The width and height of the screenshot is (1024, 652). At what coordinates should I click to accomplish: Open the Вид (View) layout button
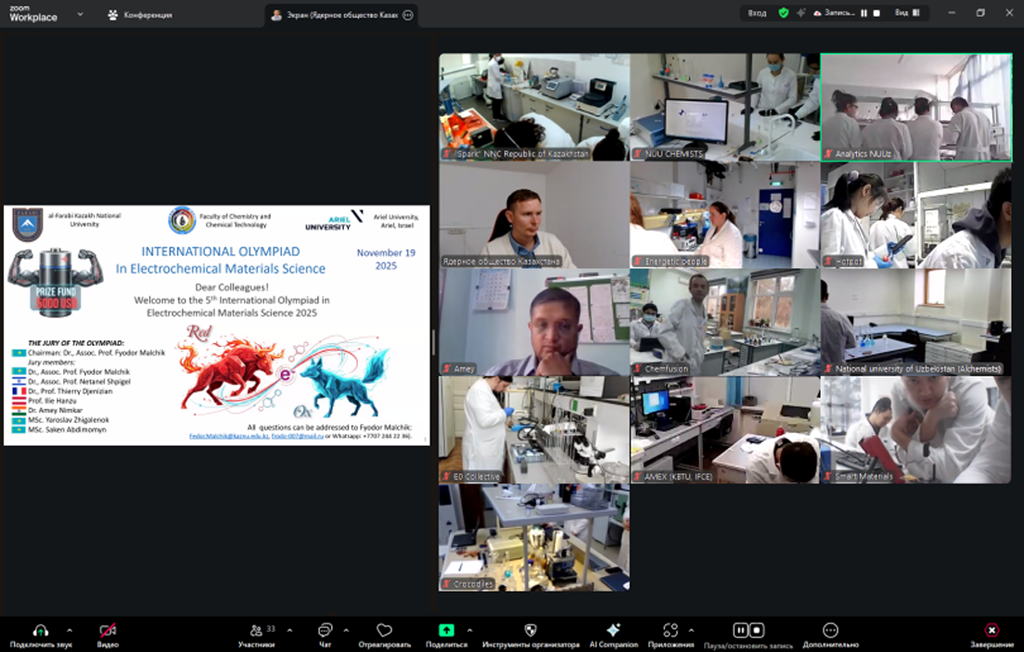click(x=905, y=13)
